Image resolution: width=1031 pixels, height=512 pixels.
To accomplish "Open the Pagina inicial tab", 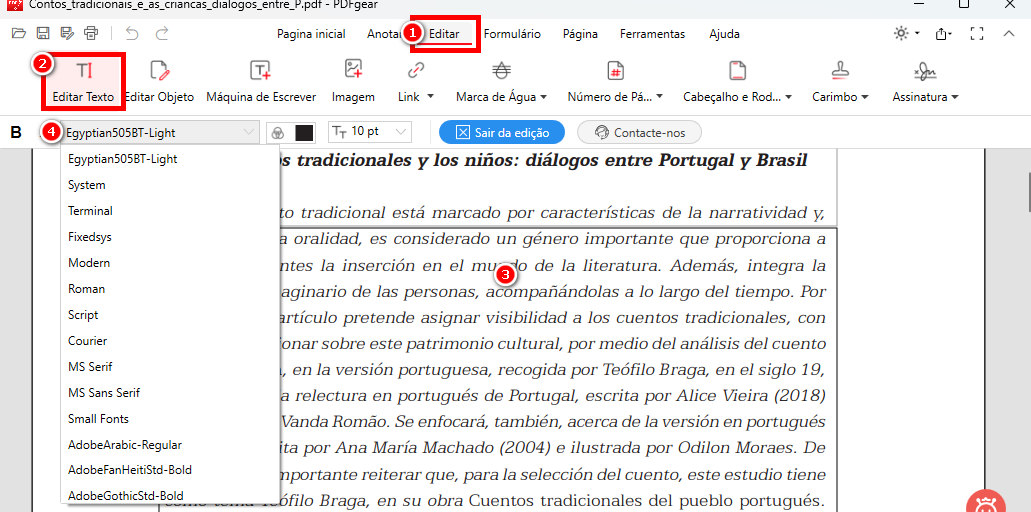I will [x=311, y=34].
